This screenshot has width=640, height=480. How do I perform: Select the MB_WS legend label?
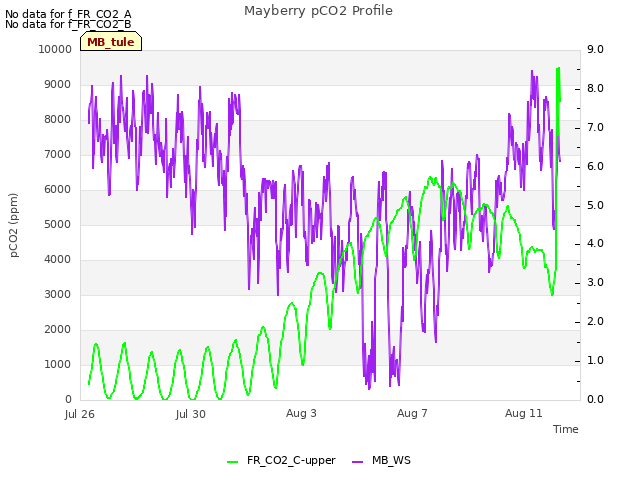pyautogui.click(x=391, y=460)
